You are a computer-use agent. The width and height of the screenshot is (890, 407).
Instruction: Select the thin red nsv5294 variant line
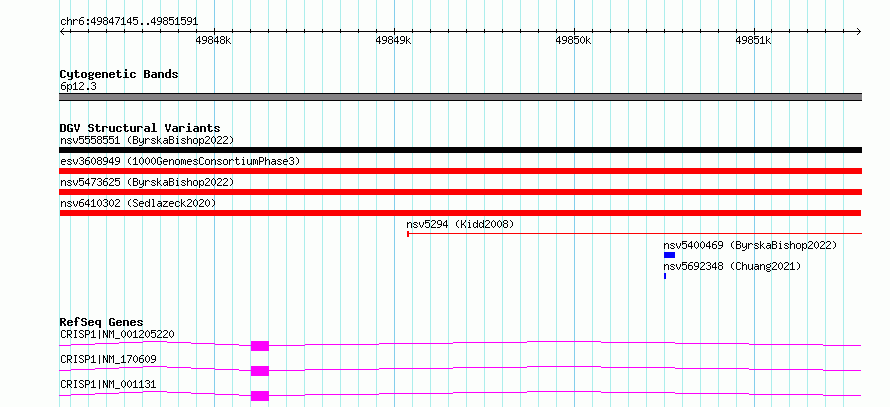click(635, 234)
